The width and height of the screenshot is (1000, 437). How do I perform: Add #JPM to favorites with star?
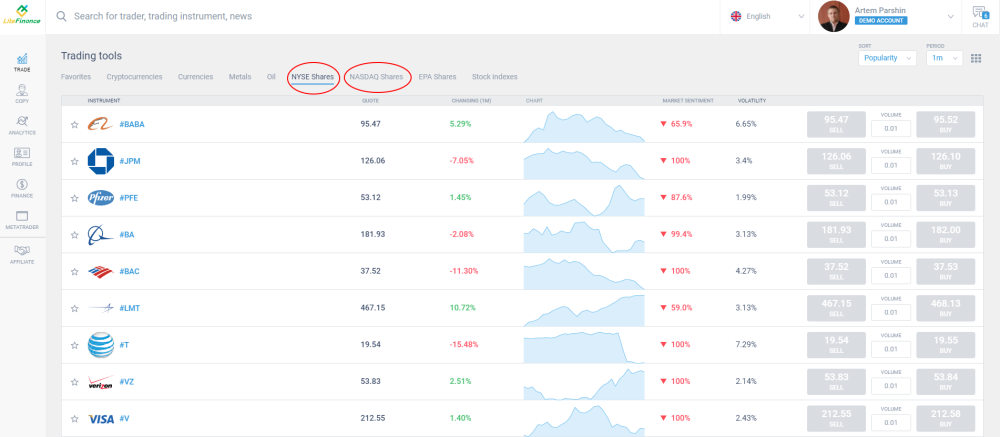pos(75,161)
